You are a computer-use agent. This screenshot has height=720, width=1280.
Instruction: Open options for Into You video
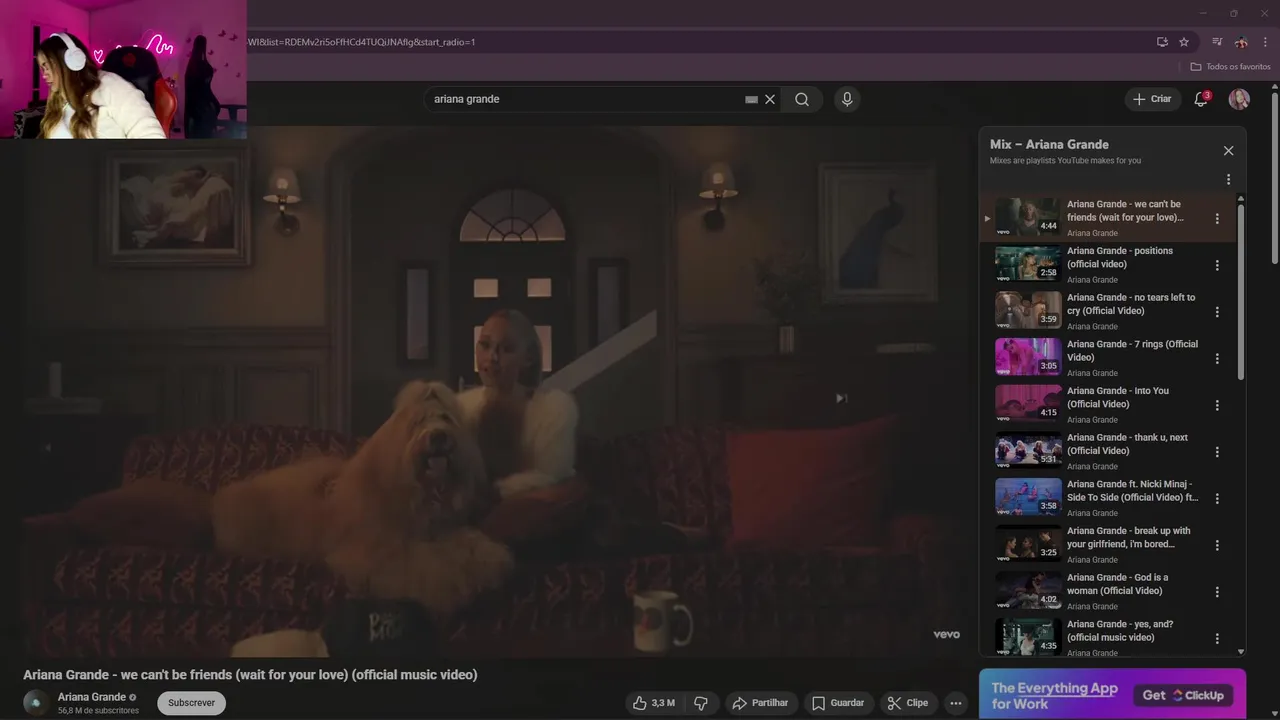(1217, 405)
